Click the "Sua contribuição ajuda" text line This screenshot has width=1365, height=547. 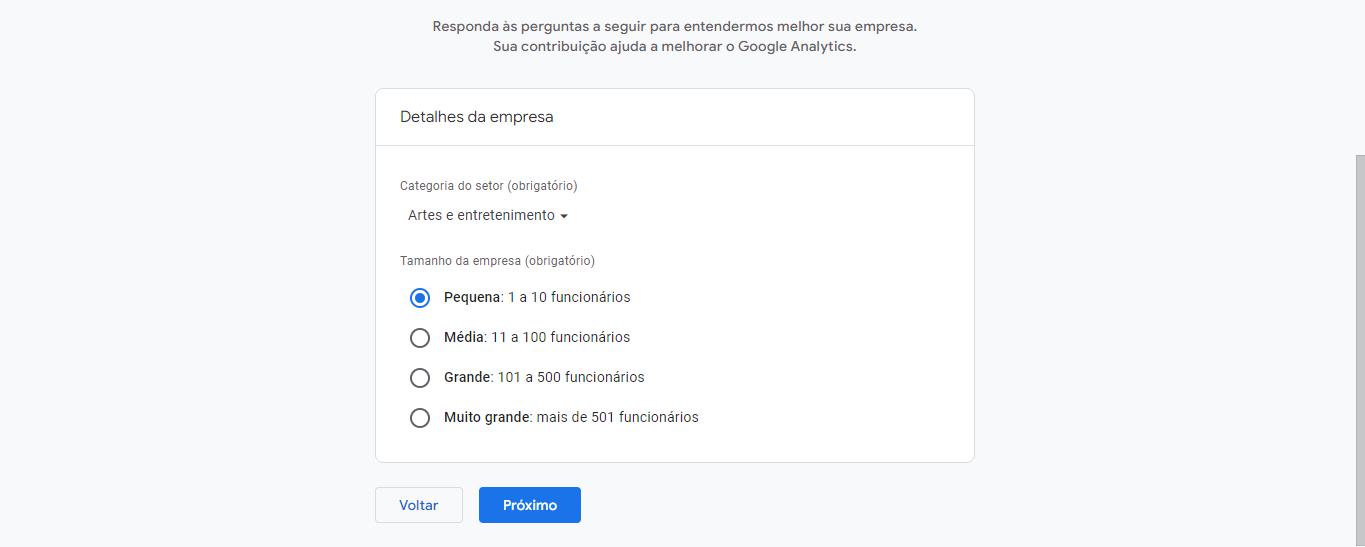tap(674, 47)
